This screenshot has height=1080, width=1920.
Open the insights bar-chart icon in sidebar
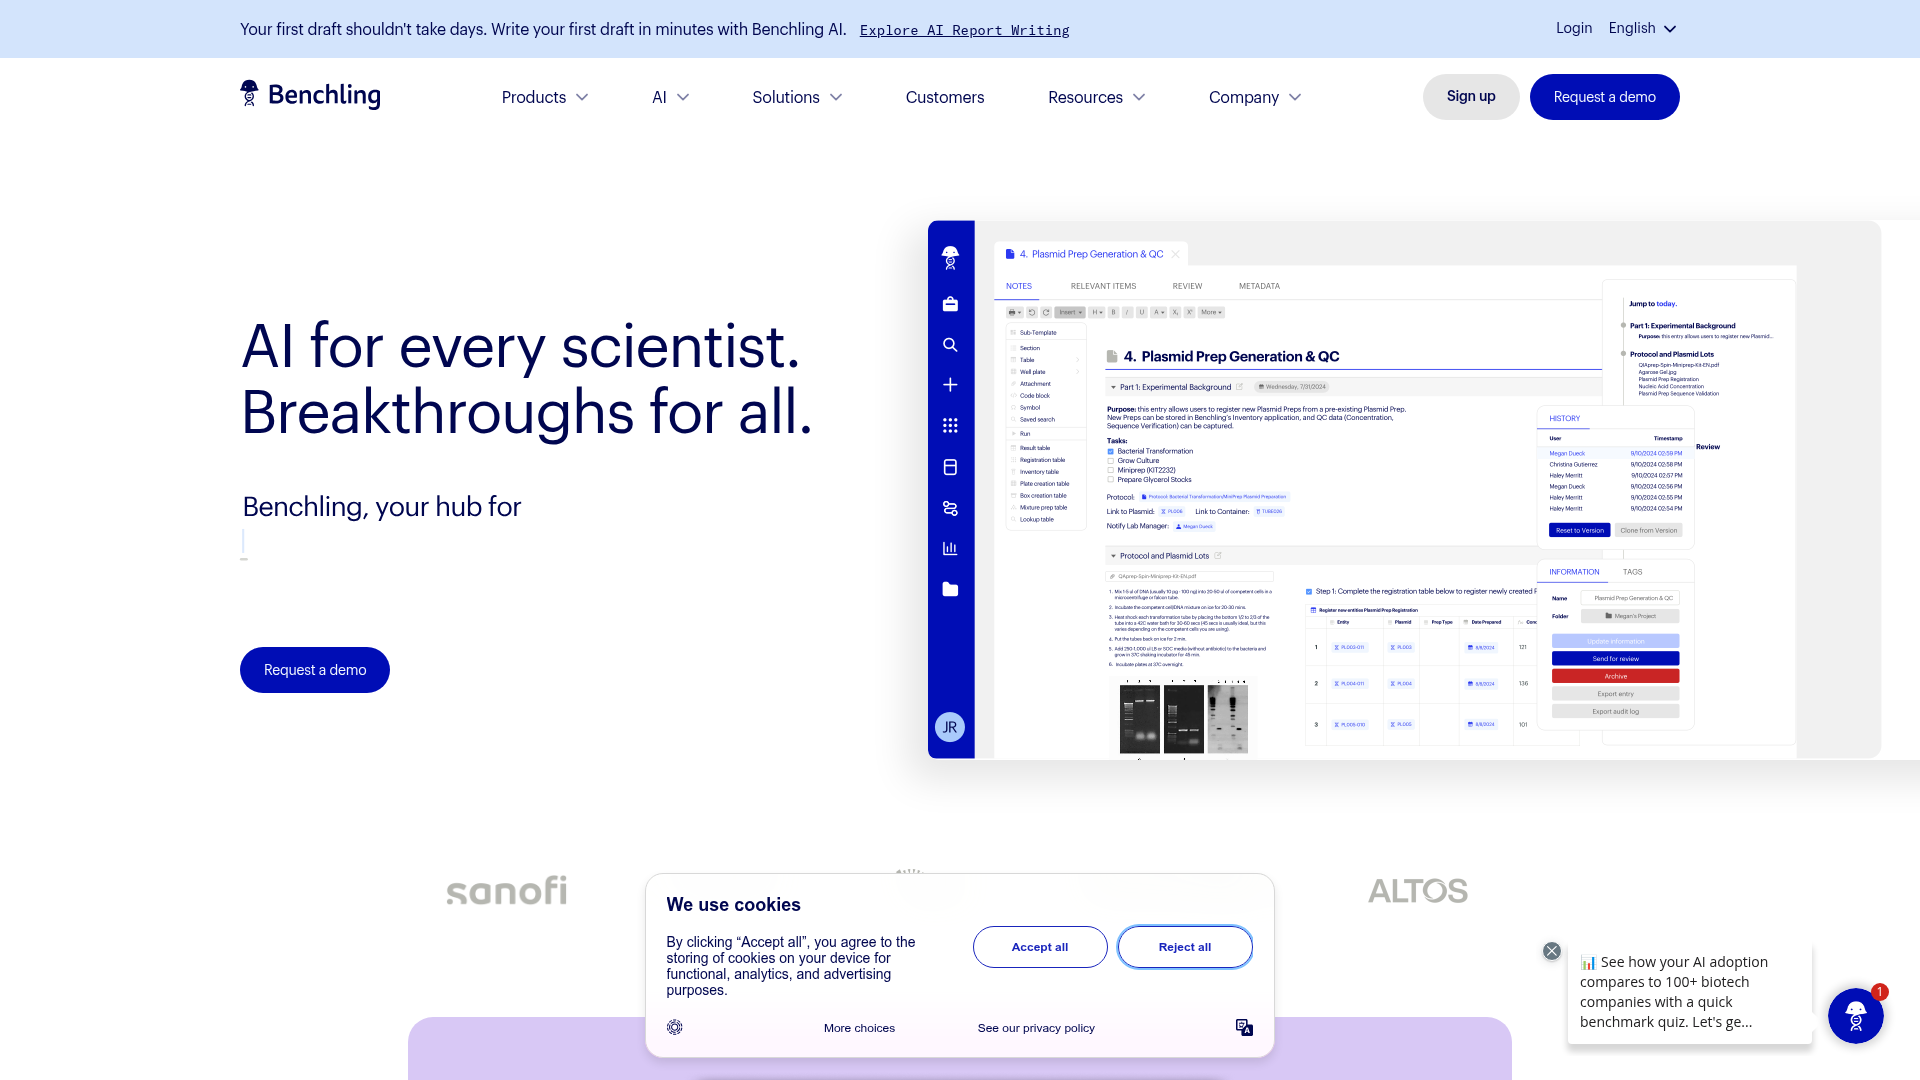coord(950,548)
